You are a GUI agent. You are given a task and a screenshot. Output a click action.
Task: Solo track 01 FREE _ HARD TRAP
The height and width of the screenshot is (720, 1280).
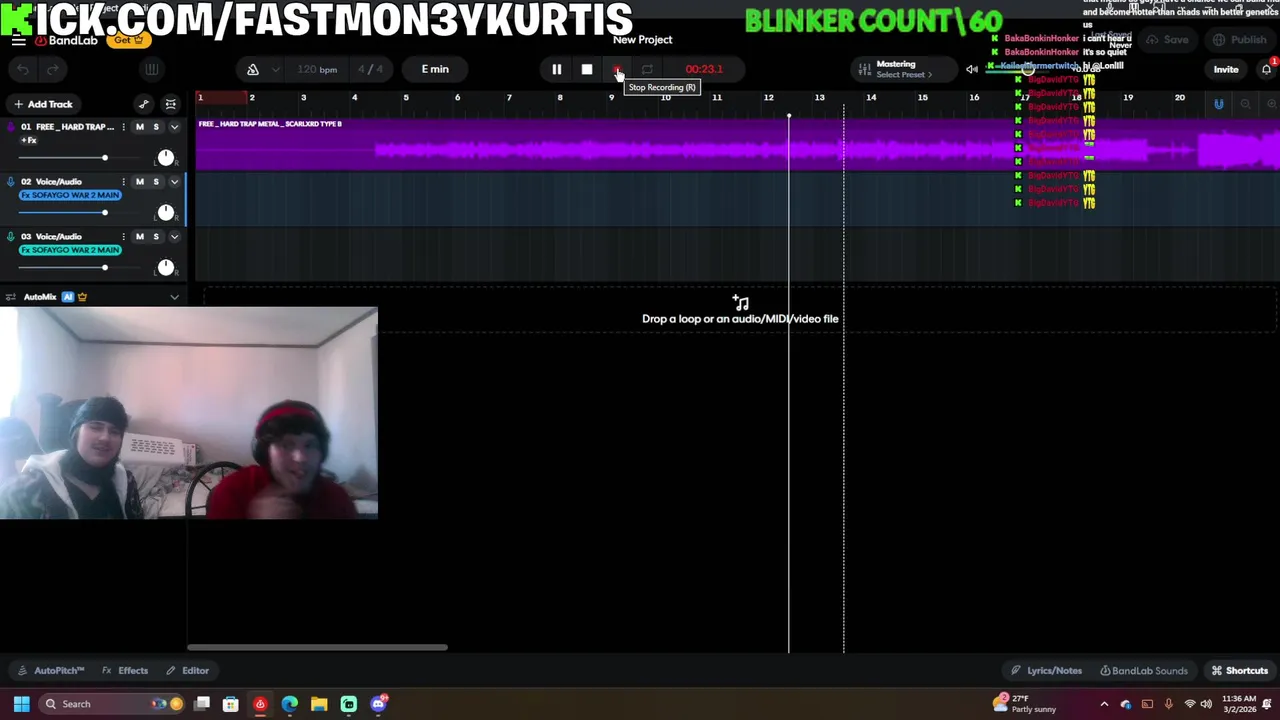pyautogui.click(x=156, y=127)
